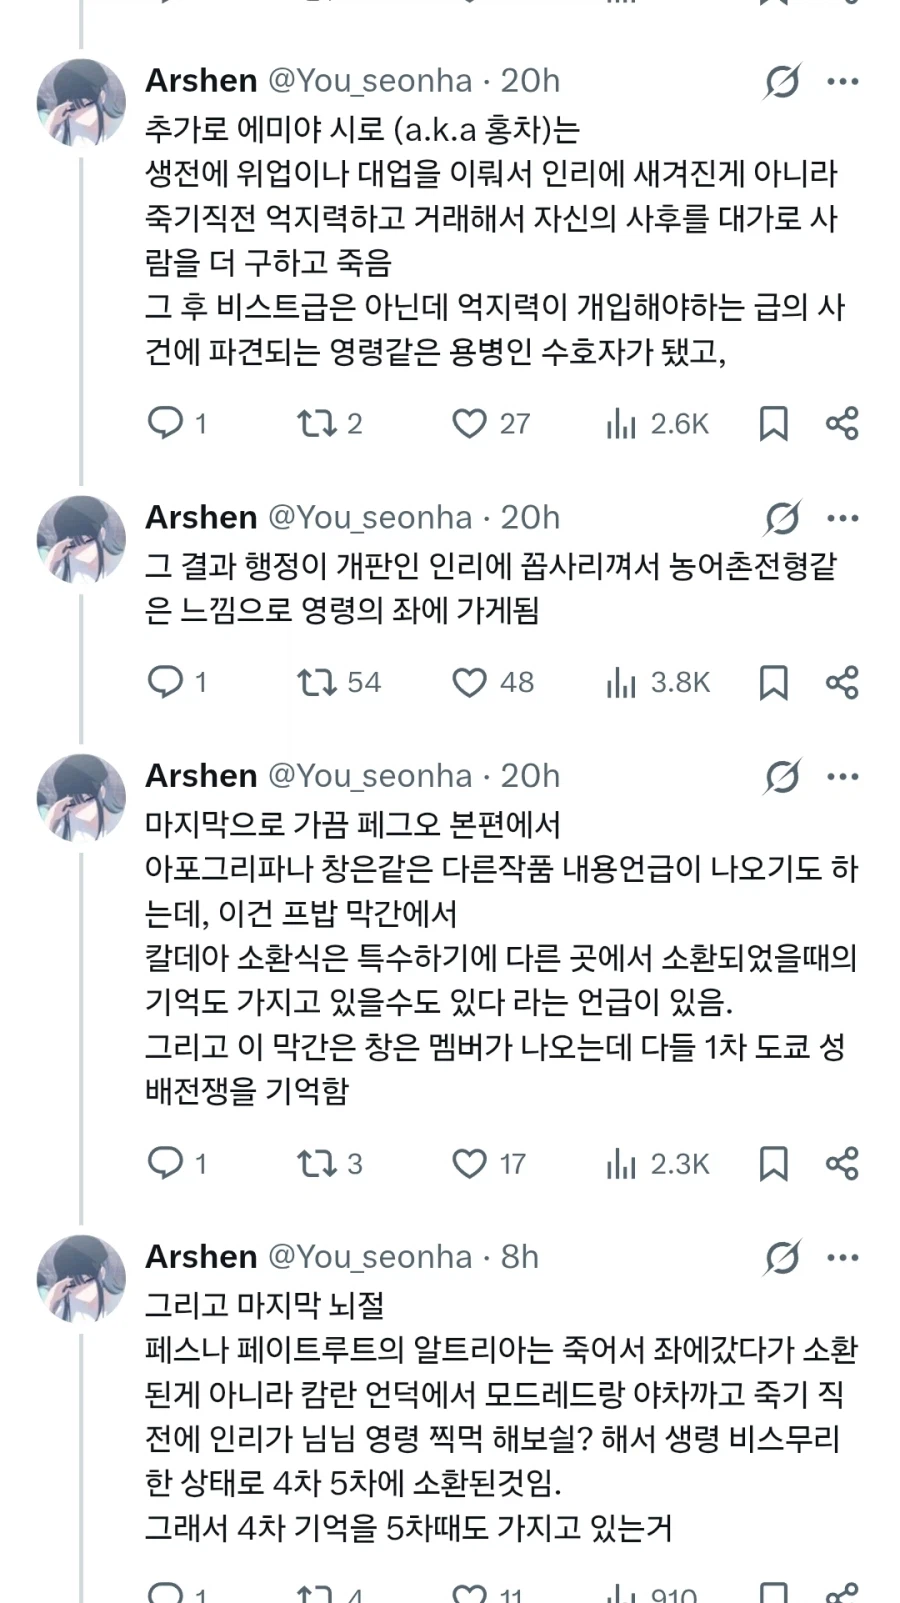
Task: Open the more options menu on the 8h tweet
Action: tap(845, 1256)
